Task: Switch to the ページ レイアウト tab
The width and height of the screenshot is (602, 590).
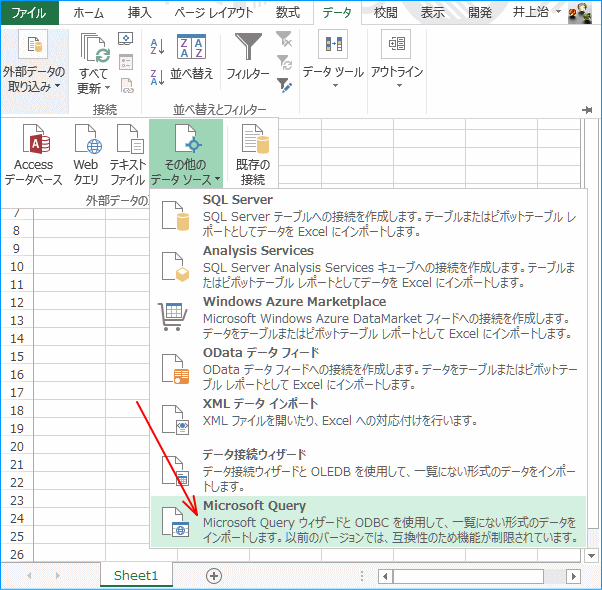Action: [213, 13]
